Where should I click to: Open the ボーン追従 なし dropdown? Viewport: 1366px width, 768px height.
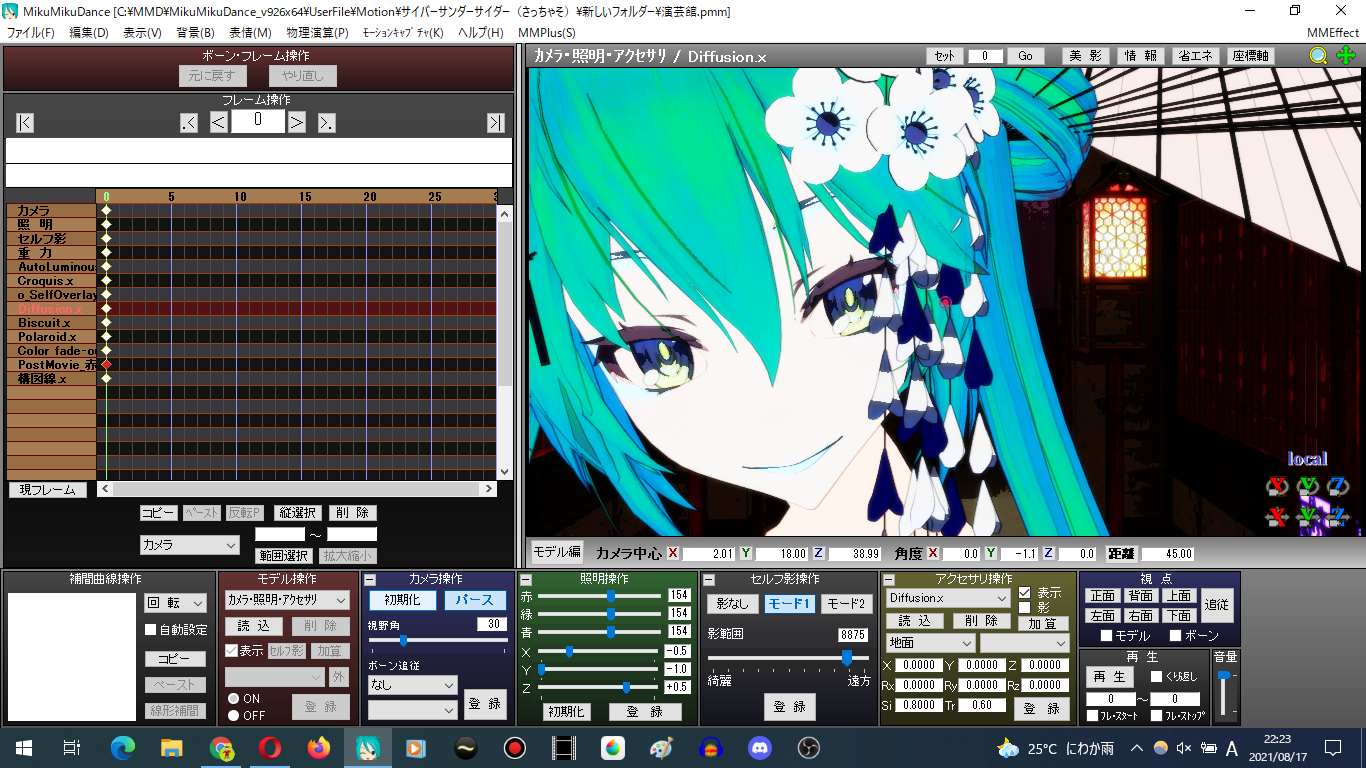(x=412, y=685)
